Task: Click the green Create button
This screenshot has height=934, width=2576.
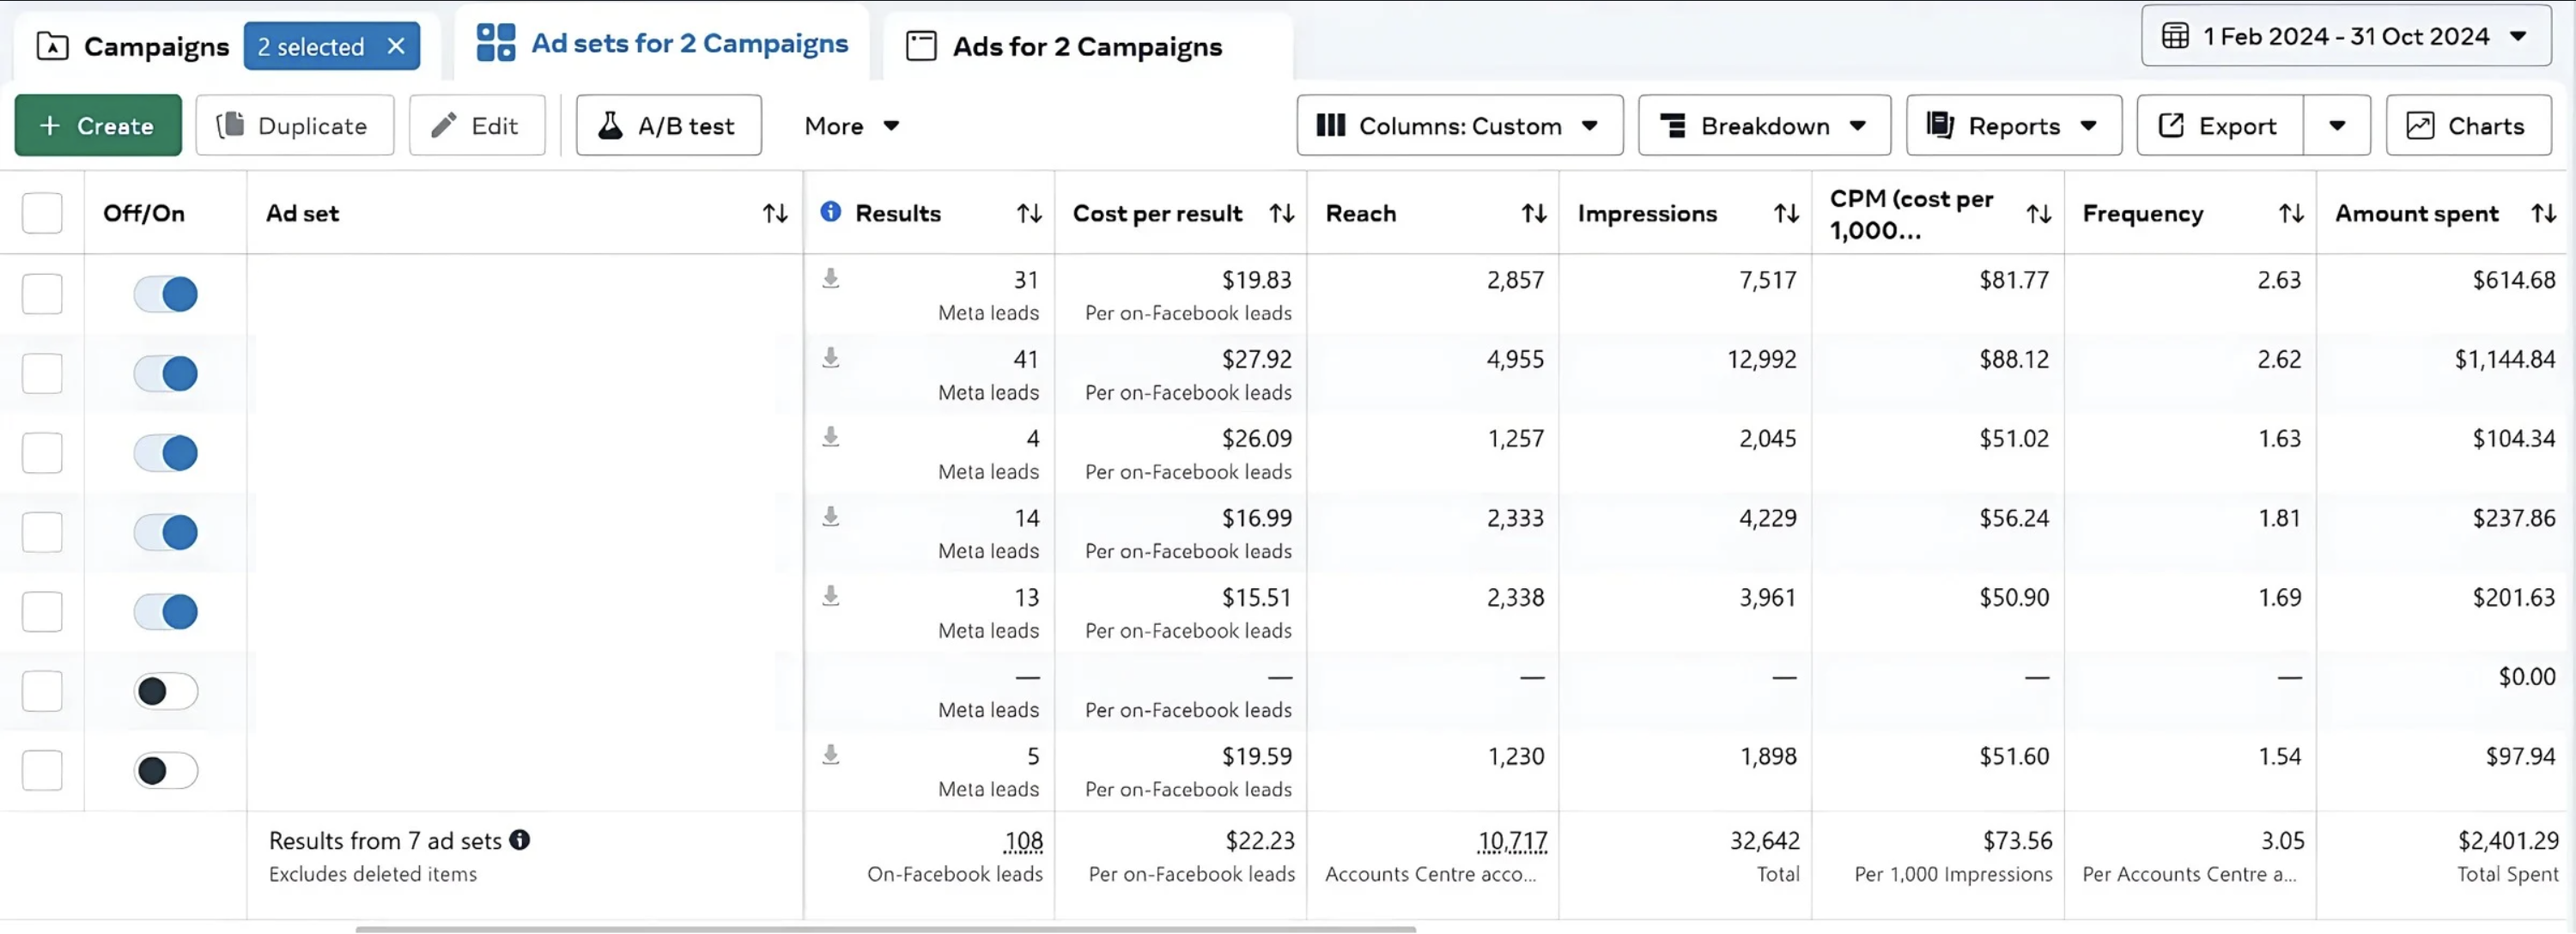Action: (x=98, y=126)
